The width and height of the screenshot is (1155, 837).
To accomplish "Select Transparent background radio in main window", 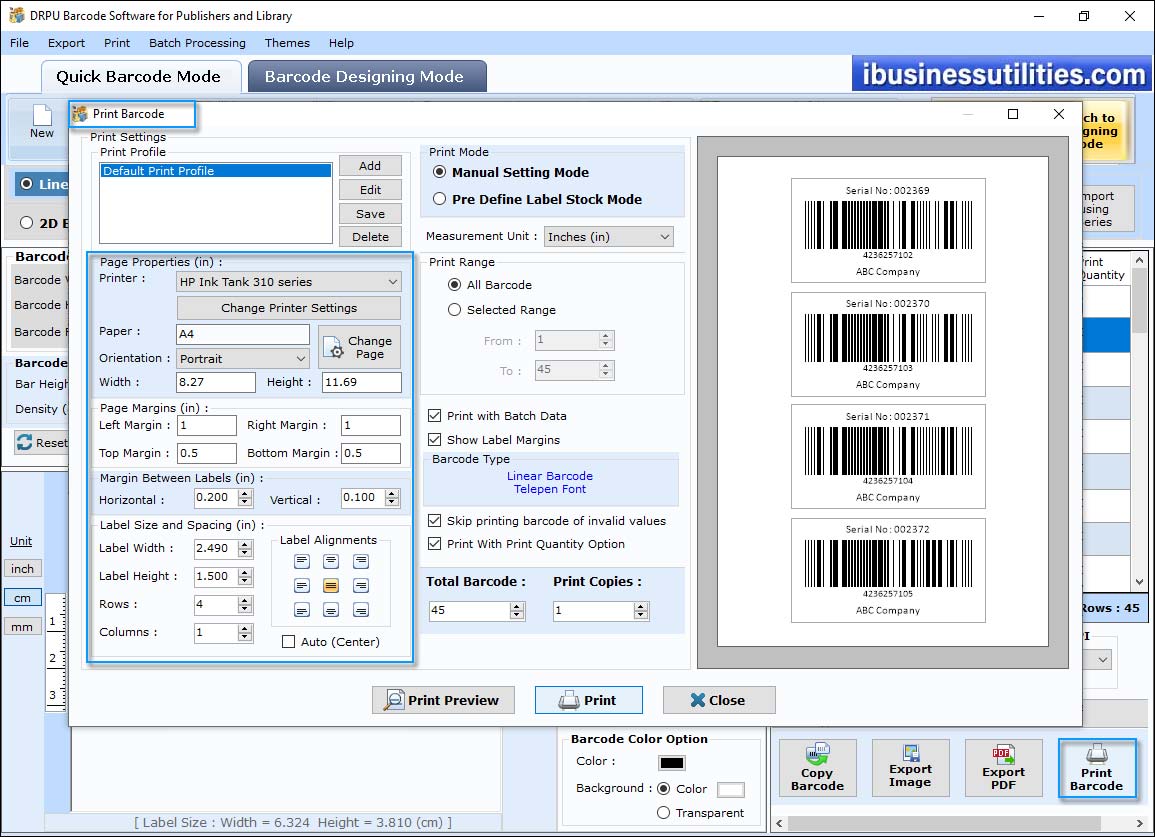I will (x=664, y=813).
